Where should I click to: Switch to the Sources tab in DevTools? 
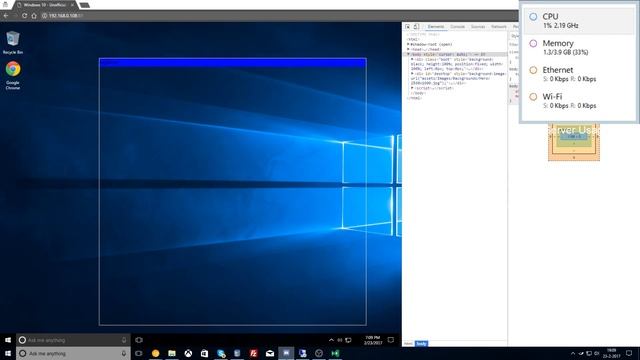pos(478,27)
